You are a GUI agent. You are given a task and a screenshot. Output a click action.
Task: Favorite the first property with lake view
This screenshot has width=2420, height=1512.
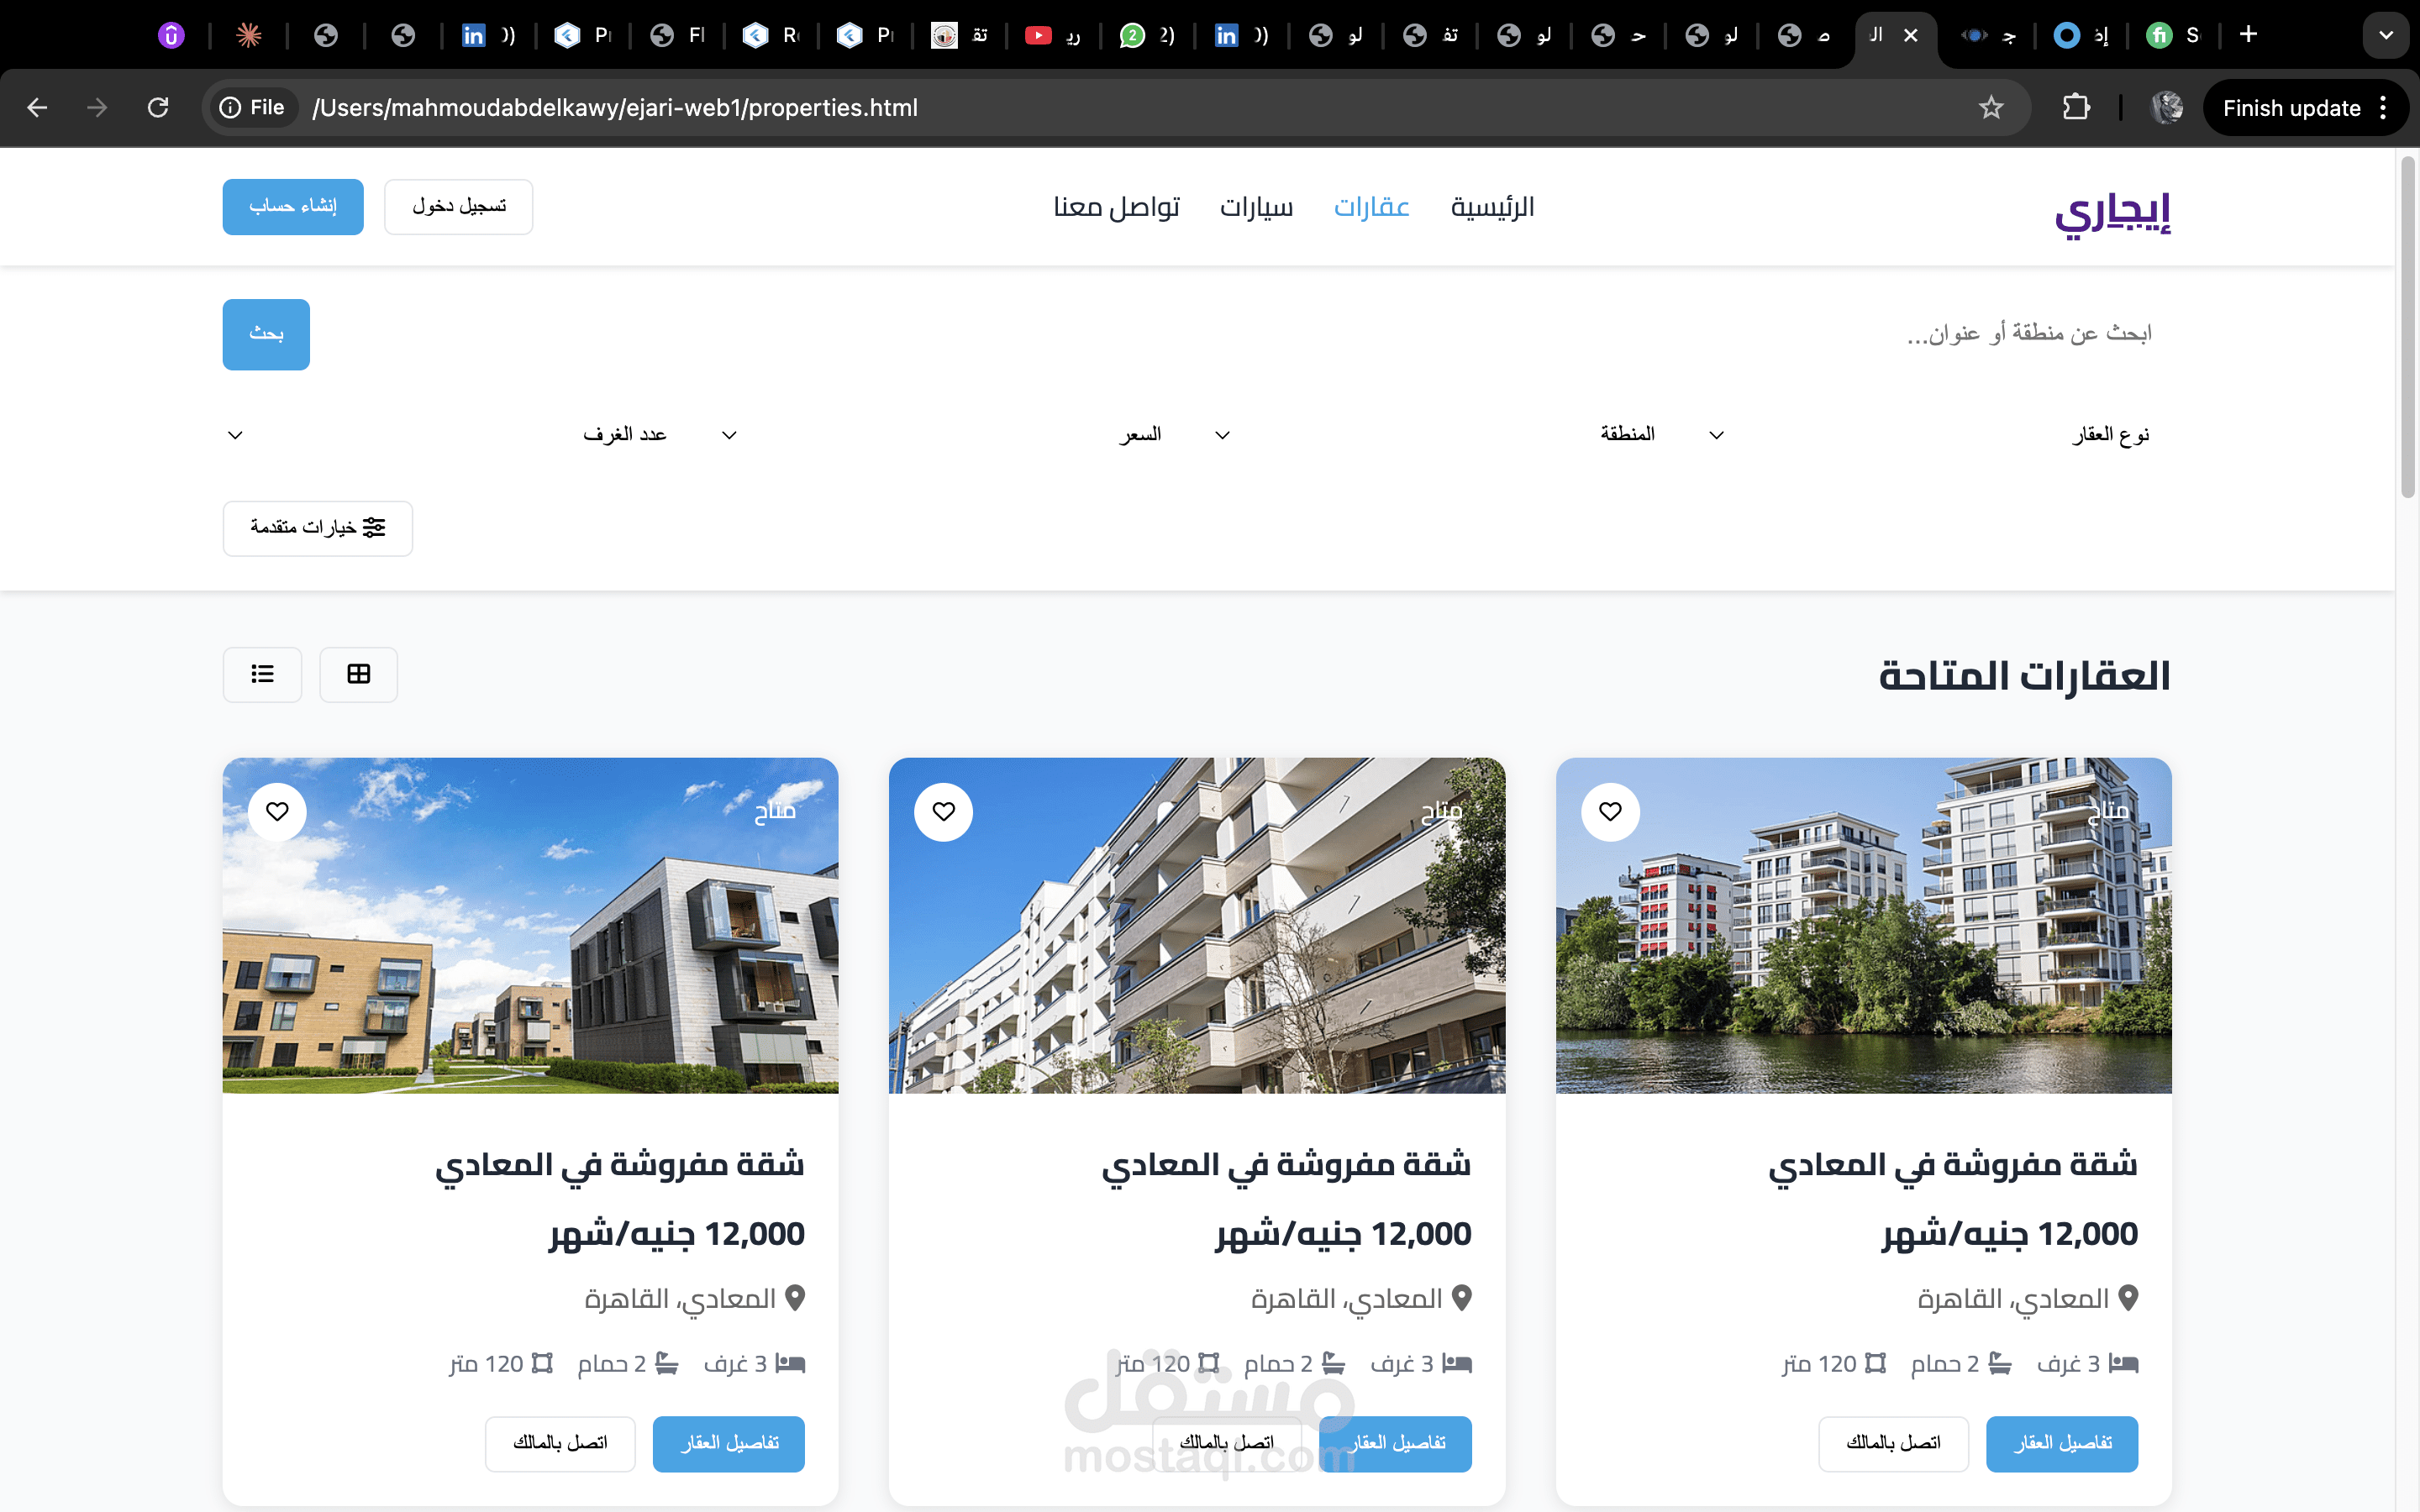point(1610,811)
